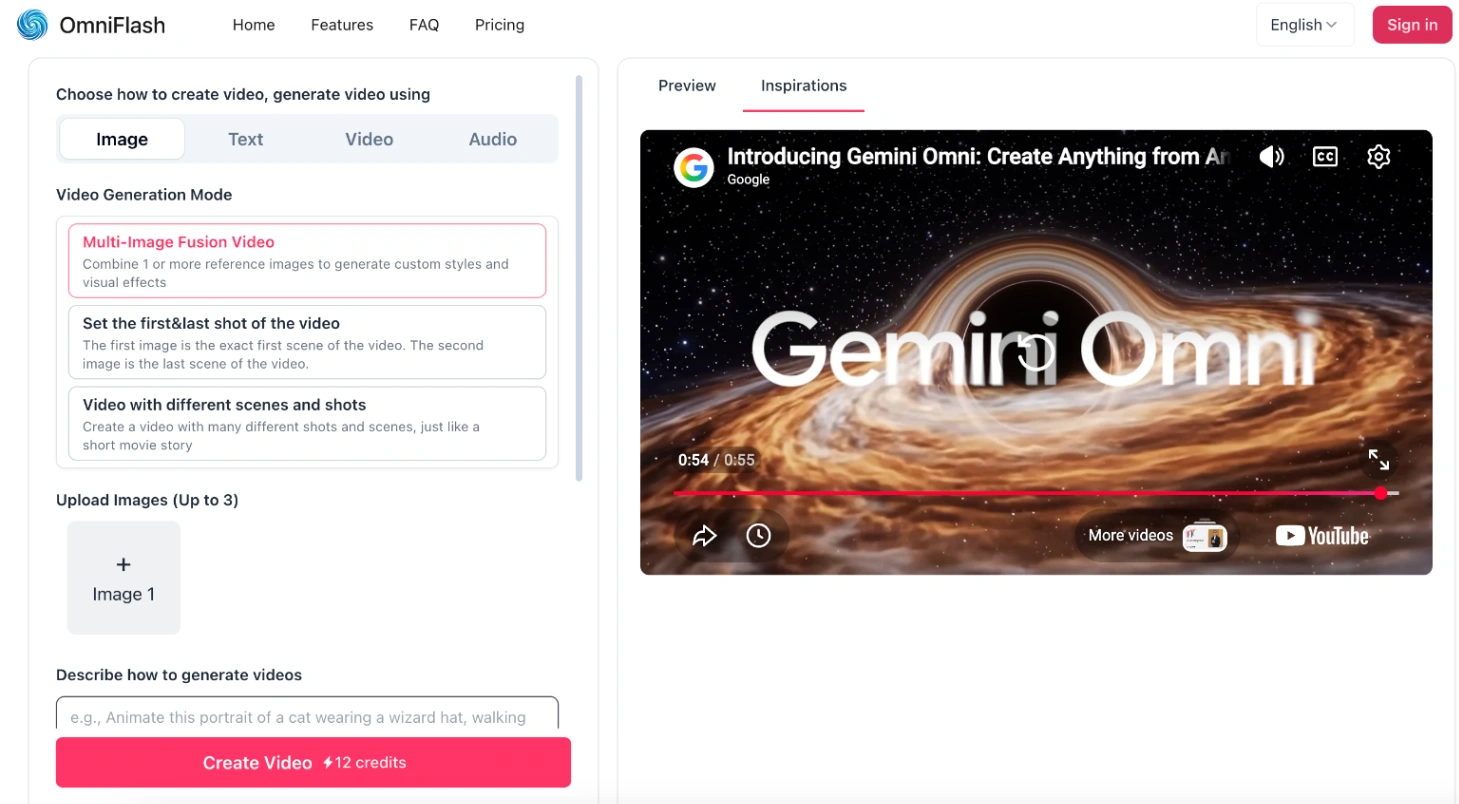Switch to the Inspirations tab
The image size is (1459, 804).
[804, 86]
